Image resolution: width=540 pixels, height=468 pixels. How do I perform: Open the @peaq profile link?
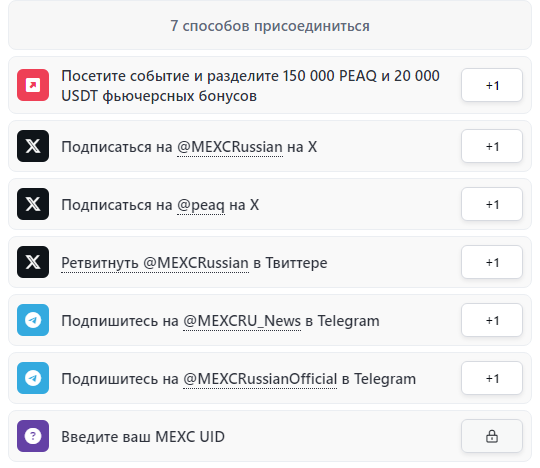201,205
